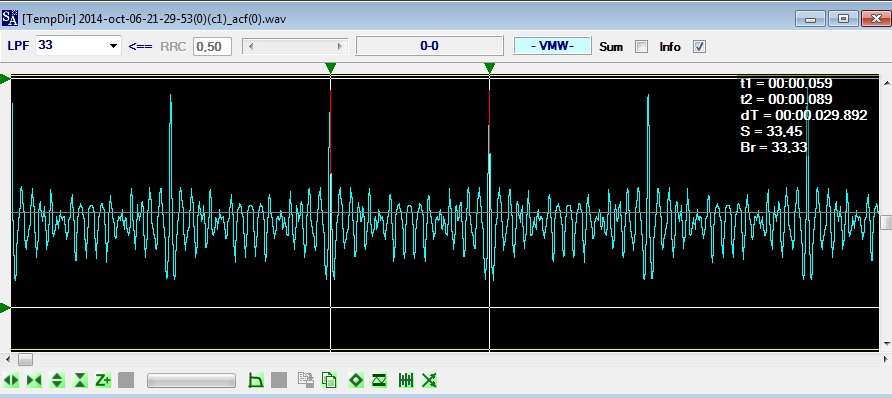This screenshot has height=398, width=892.
Task: Click the - VMW- button
Action: [x=552, y=46]
